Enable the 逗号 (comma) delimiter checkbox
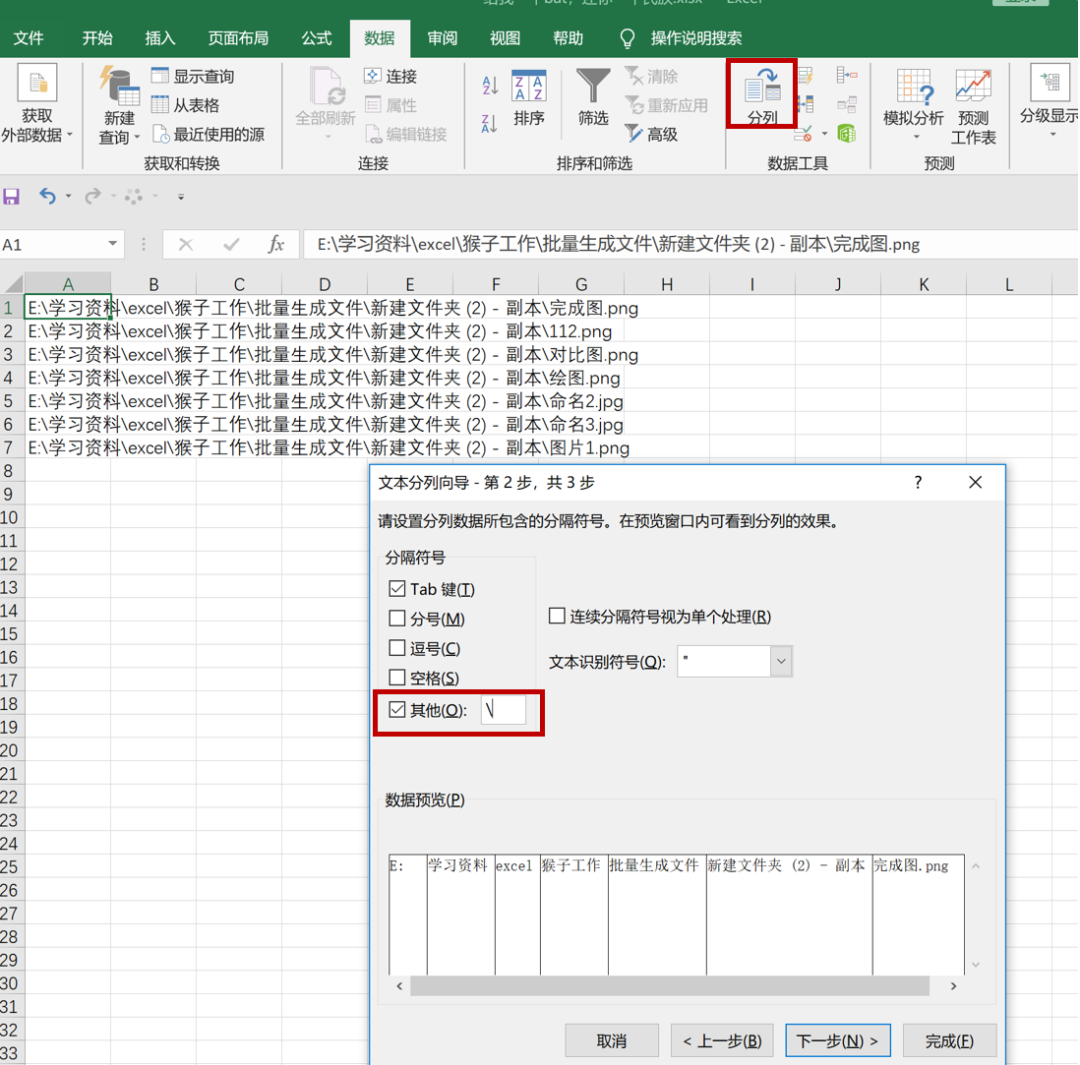The height and width of the screenshot is (1065, 1080). point(397,648)
